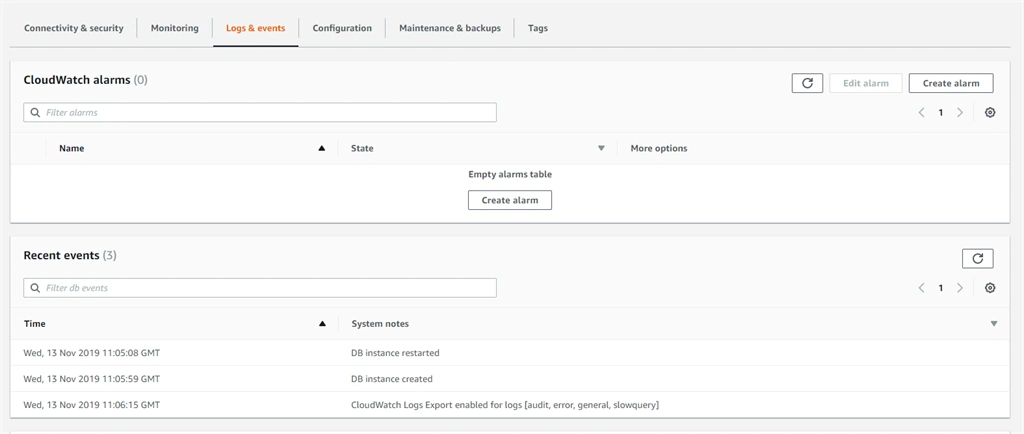Open CloudWatch alarms table settings gear
Viewport: 1024px width, 434px height.
tap(990, 112)
